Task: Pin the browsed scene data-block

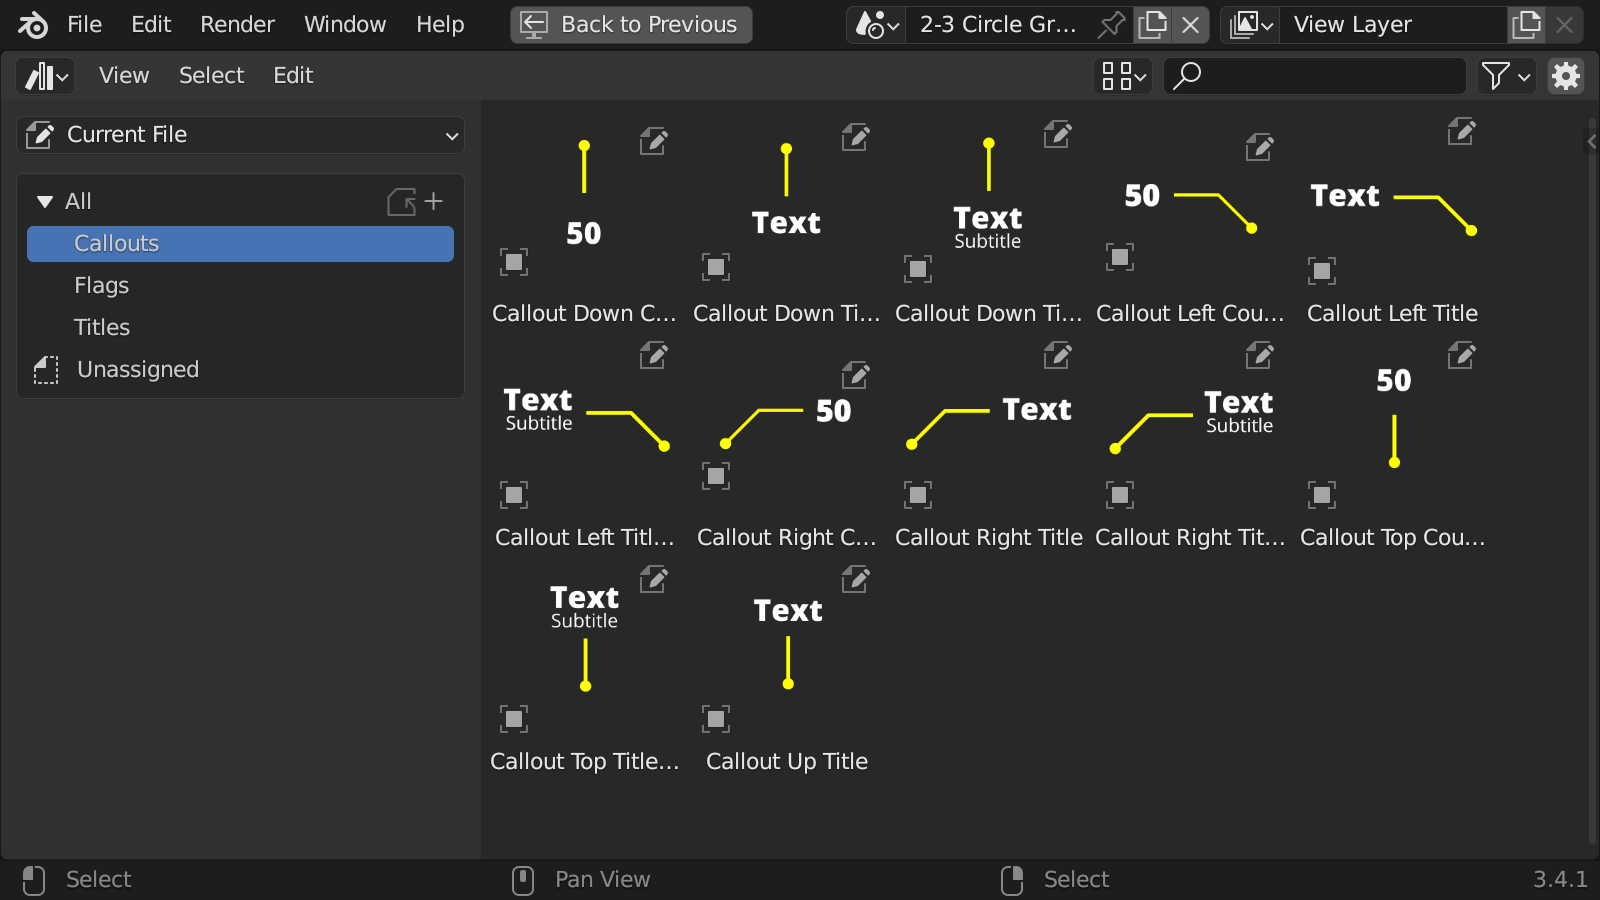Action: click(1112, 25)
